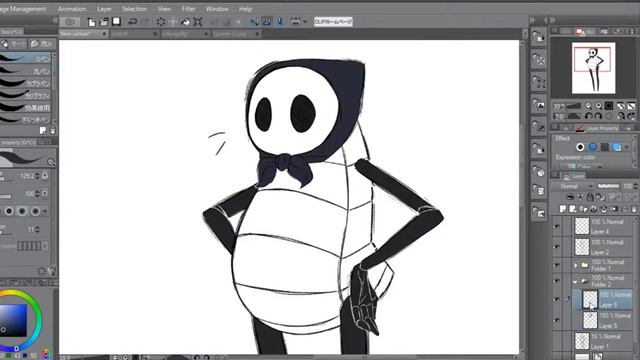Click the delete sub tool trash icon
This screenshot has height=360, width=640.
click(x=52, y=131)
